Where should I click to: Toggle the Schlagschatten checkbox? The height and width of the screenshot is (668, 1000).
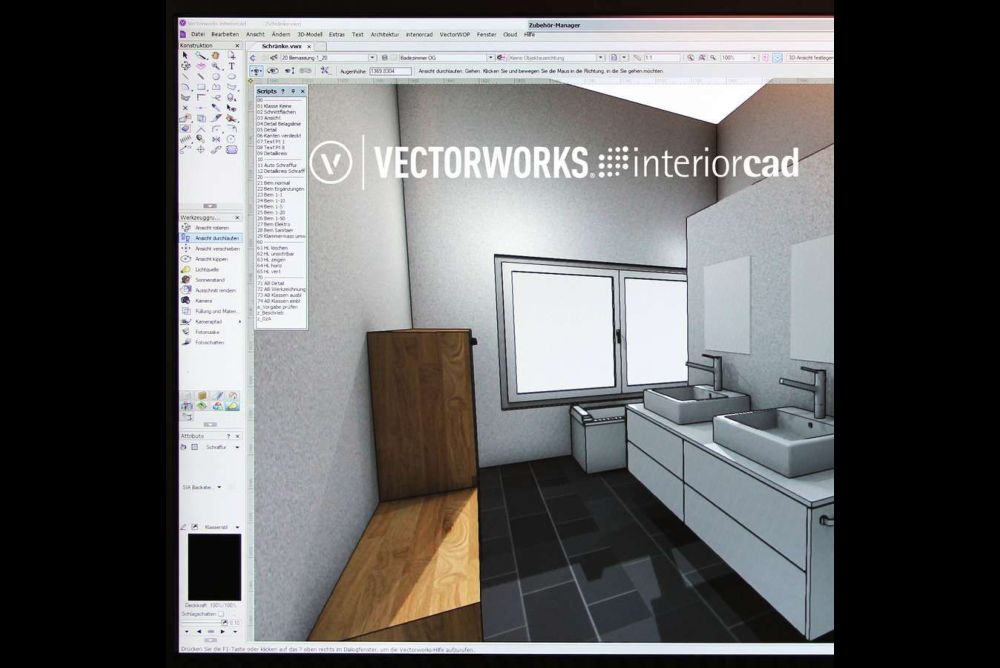[222, 614]
